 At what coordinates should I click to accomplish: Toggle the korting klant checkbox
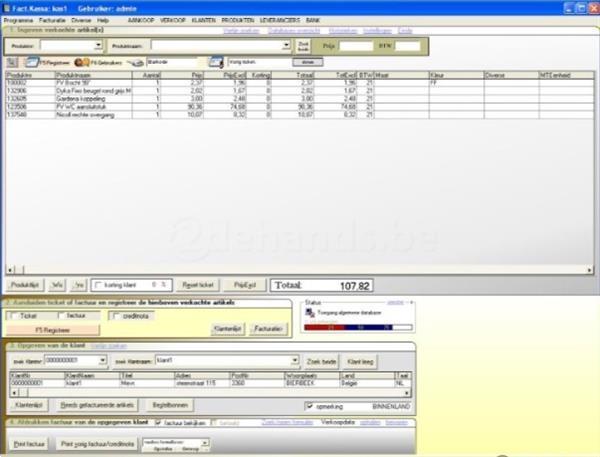[x=98, y=285]
